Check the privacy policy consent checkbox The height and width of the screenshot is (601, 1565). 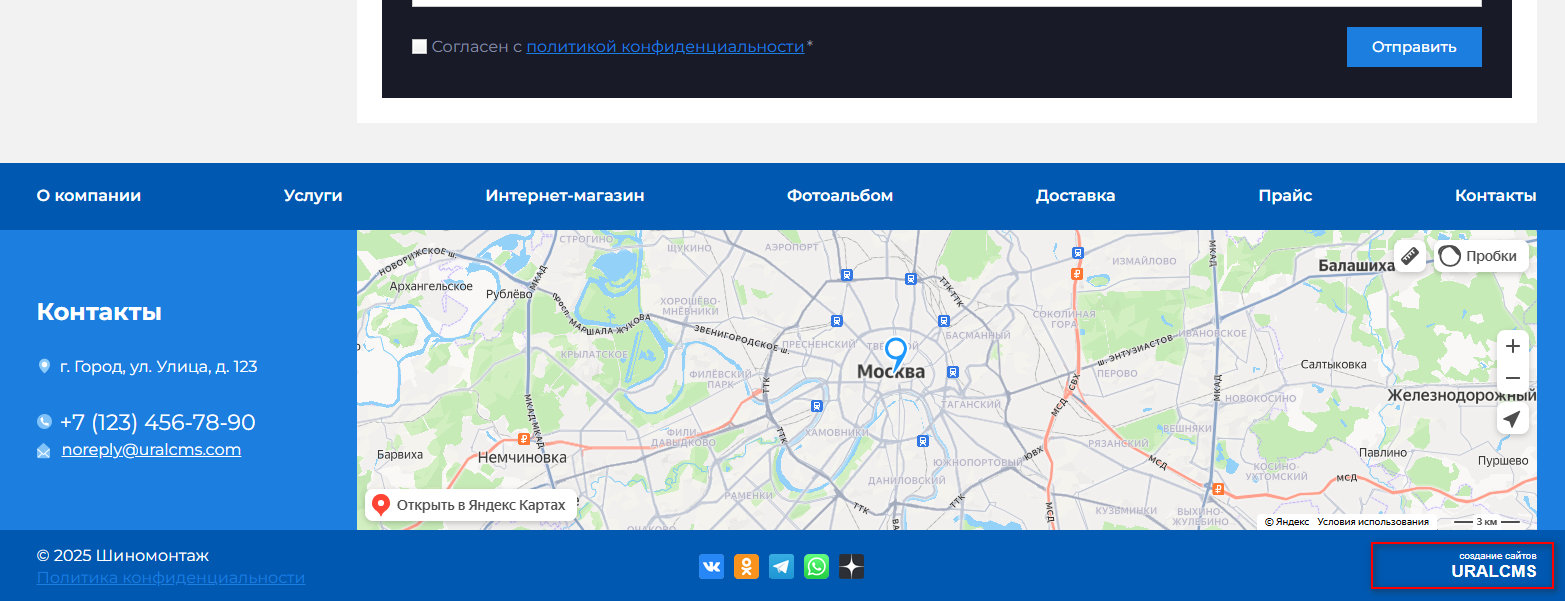[x=419, y=47]
